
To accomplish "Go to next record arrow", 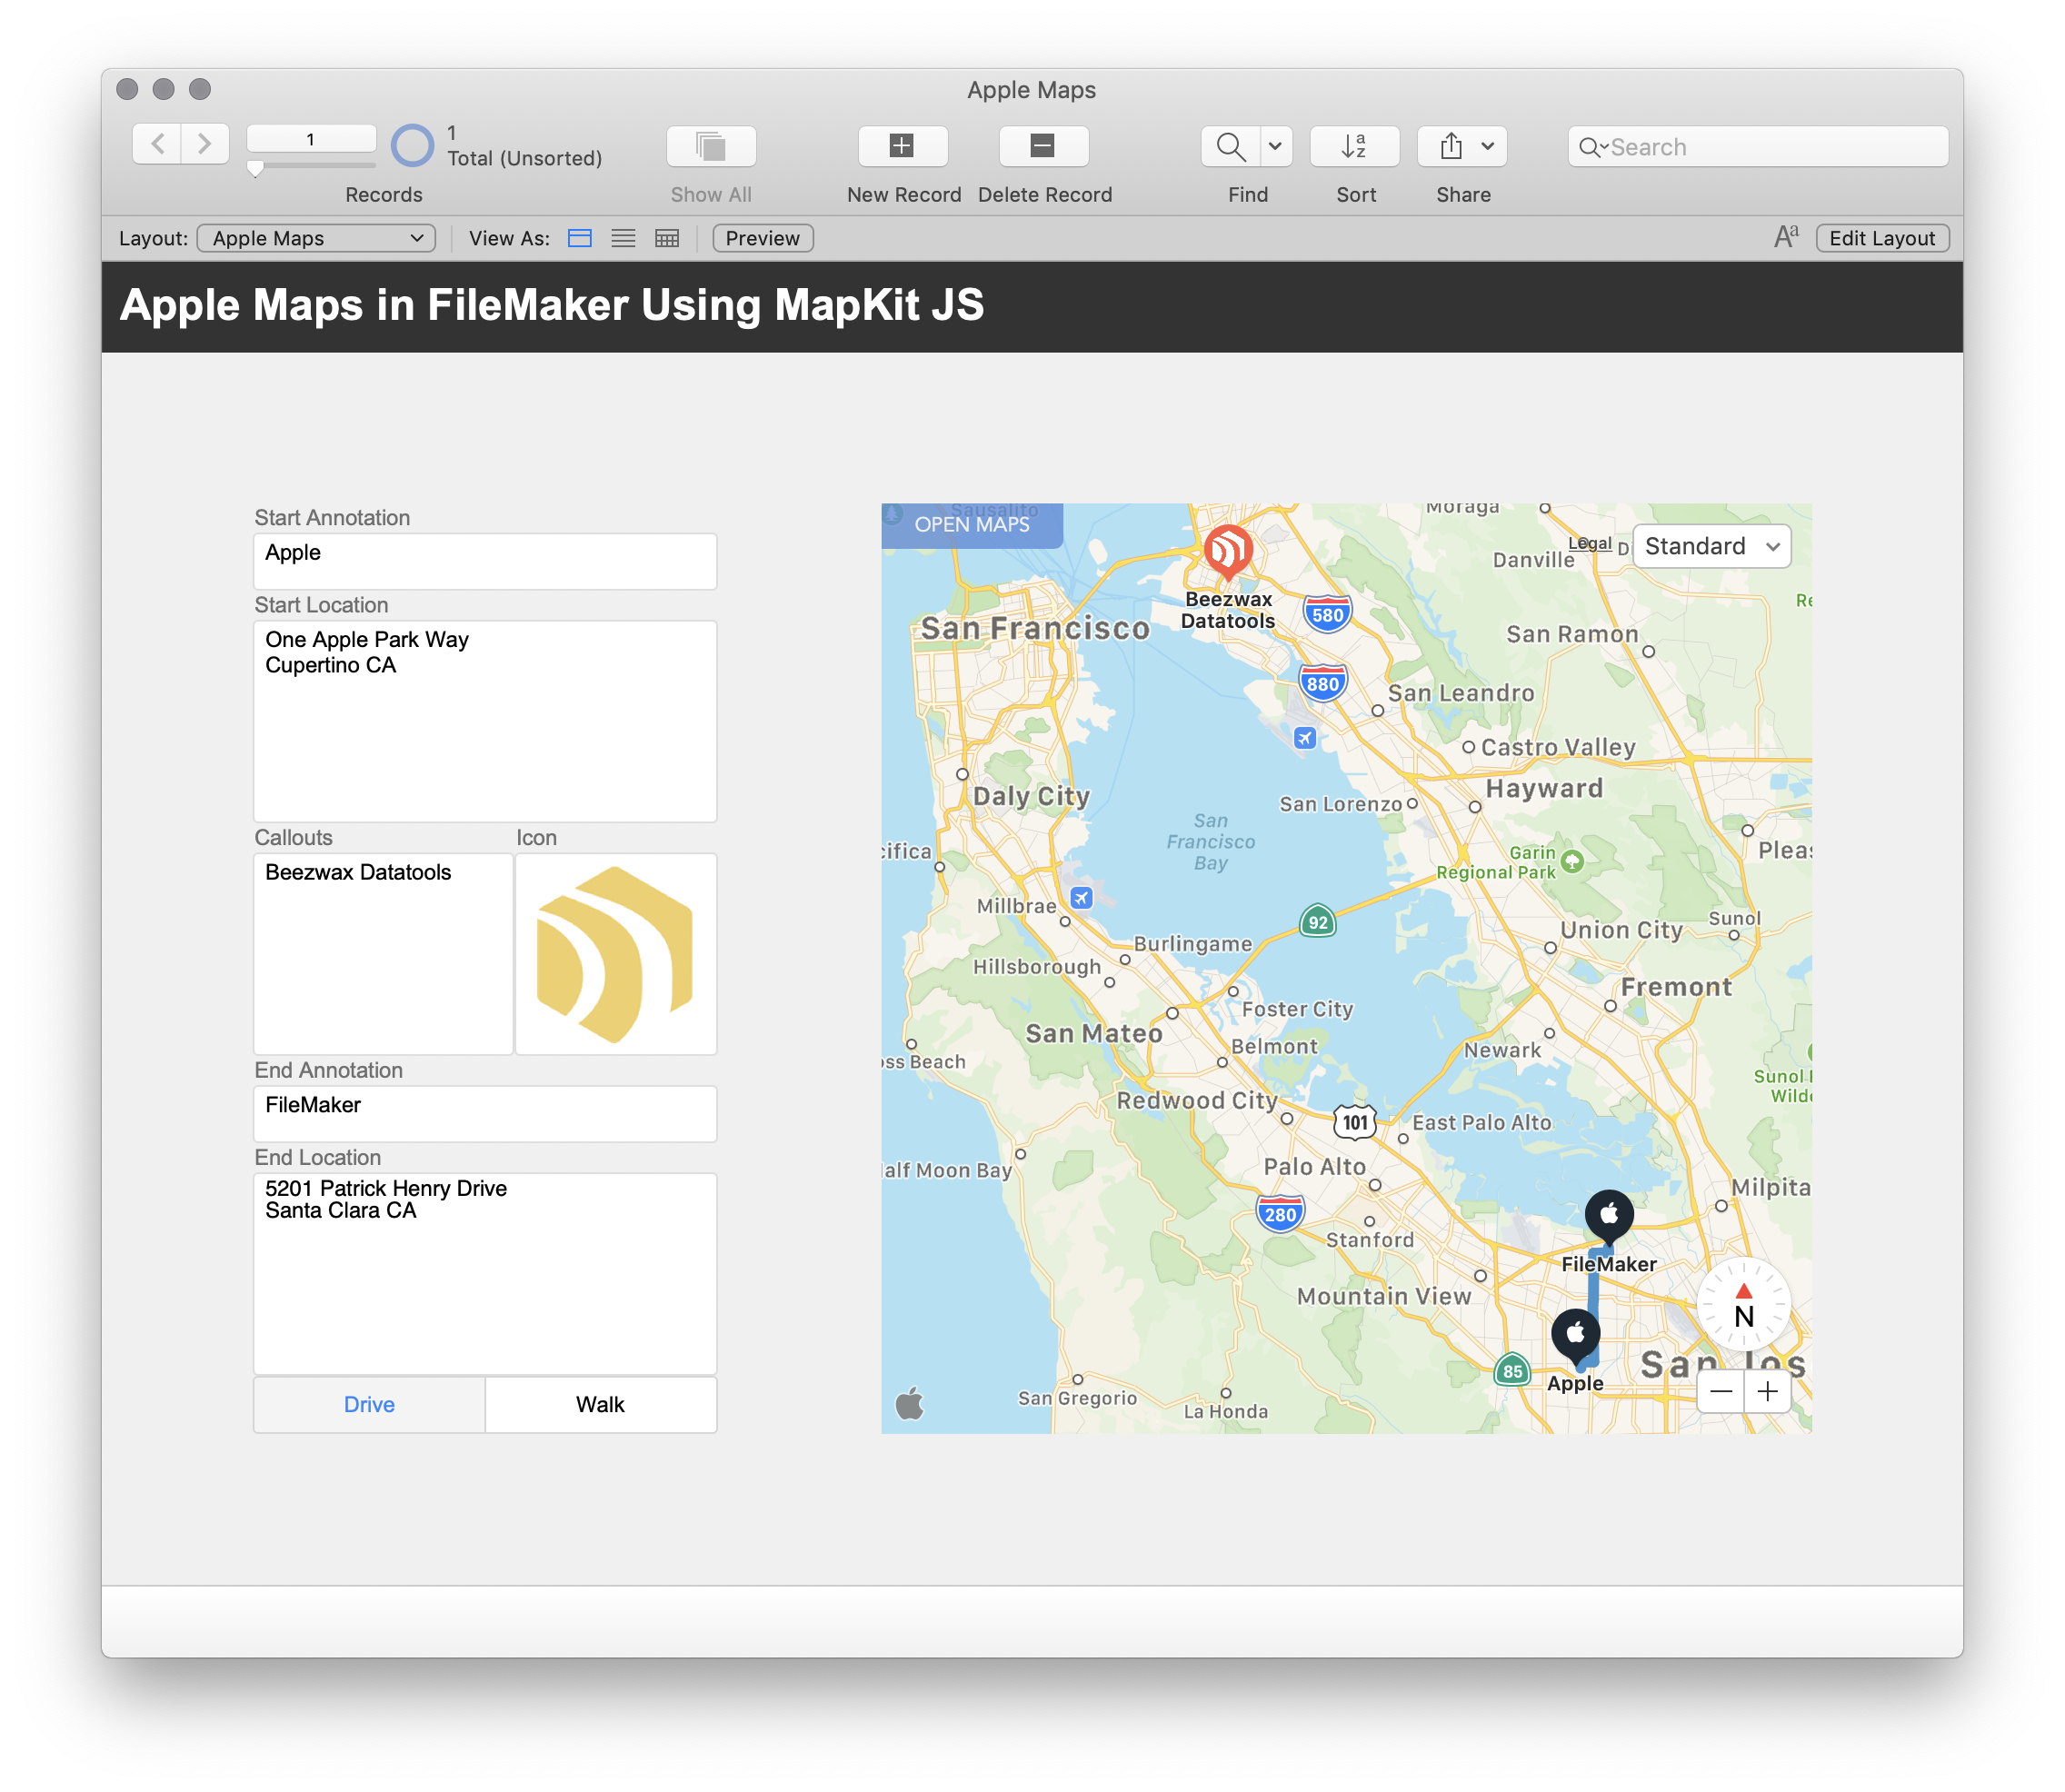I will (205, 144).
